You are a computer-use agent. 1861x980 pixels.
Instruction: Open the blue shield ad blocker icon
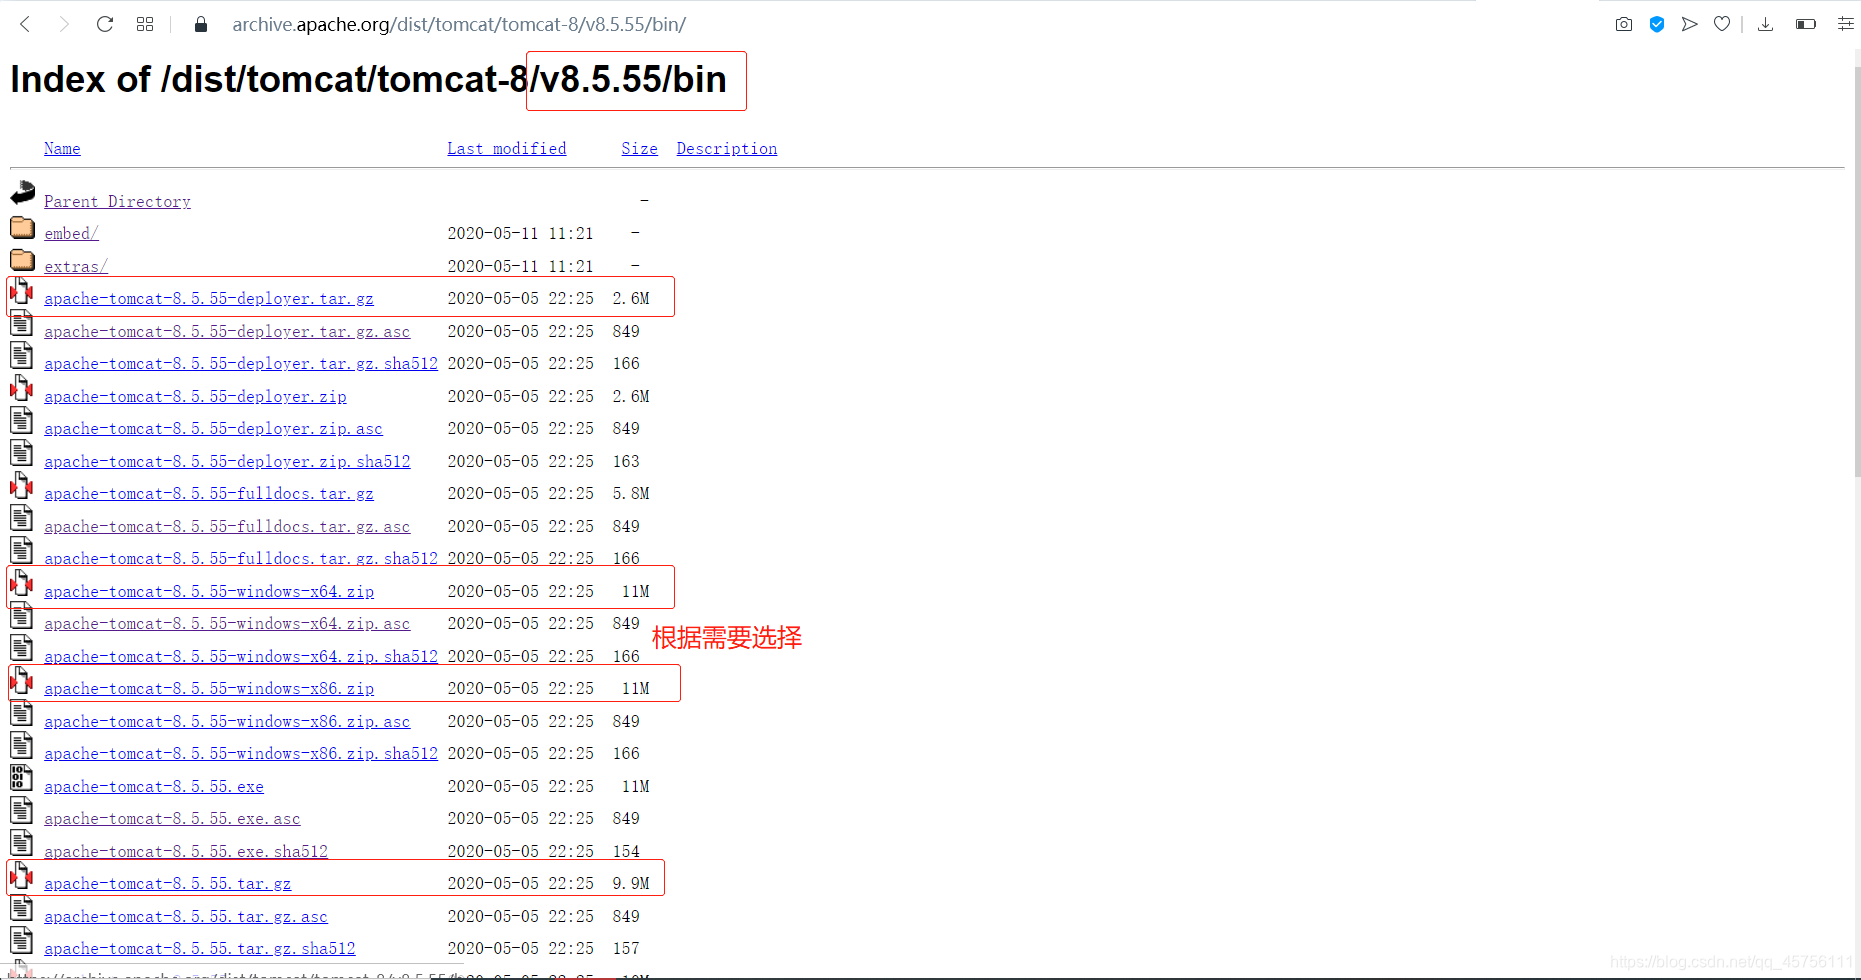(x=1657, y=24)
